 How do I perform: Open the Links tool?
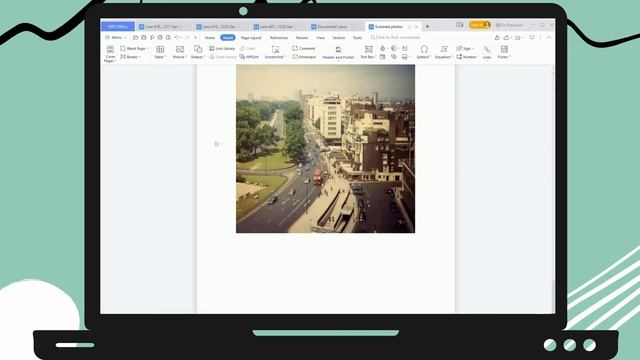[487, 52]
